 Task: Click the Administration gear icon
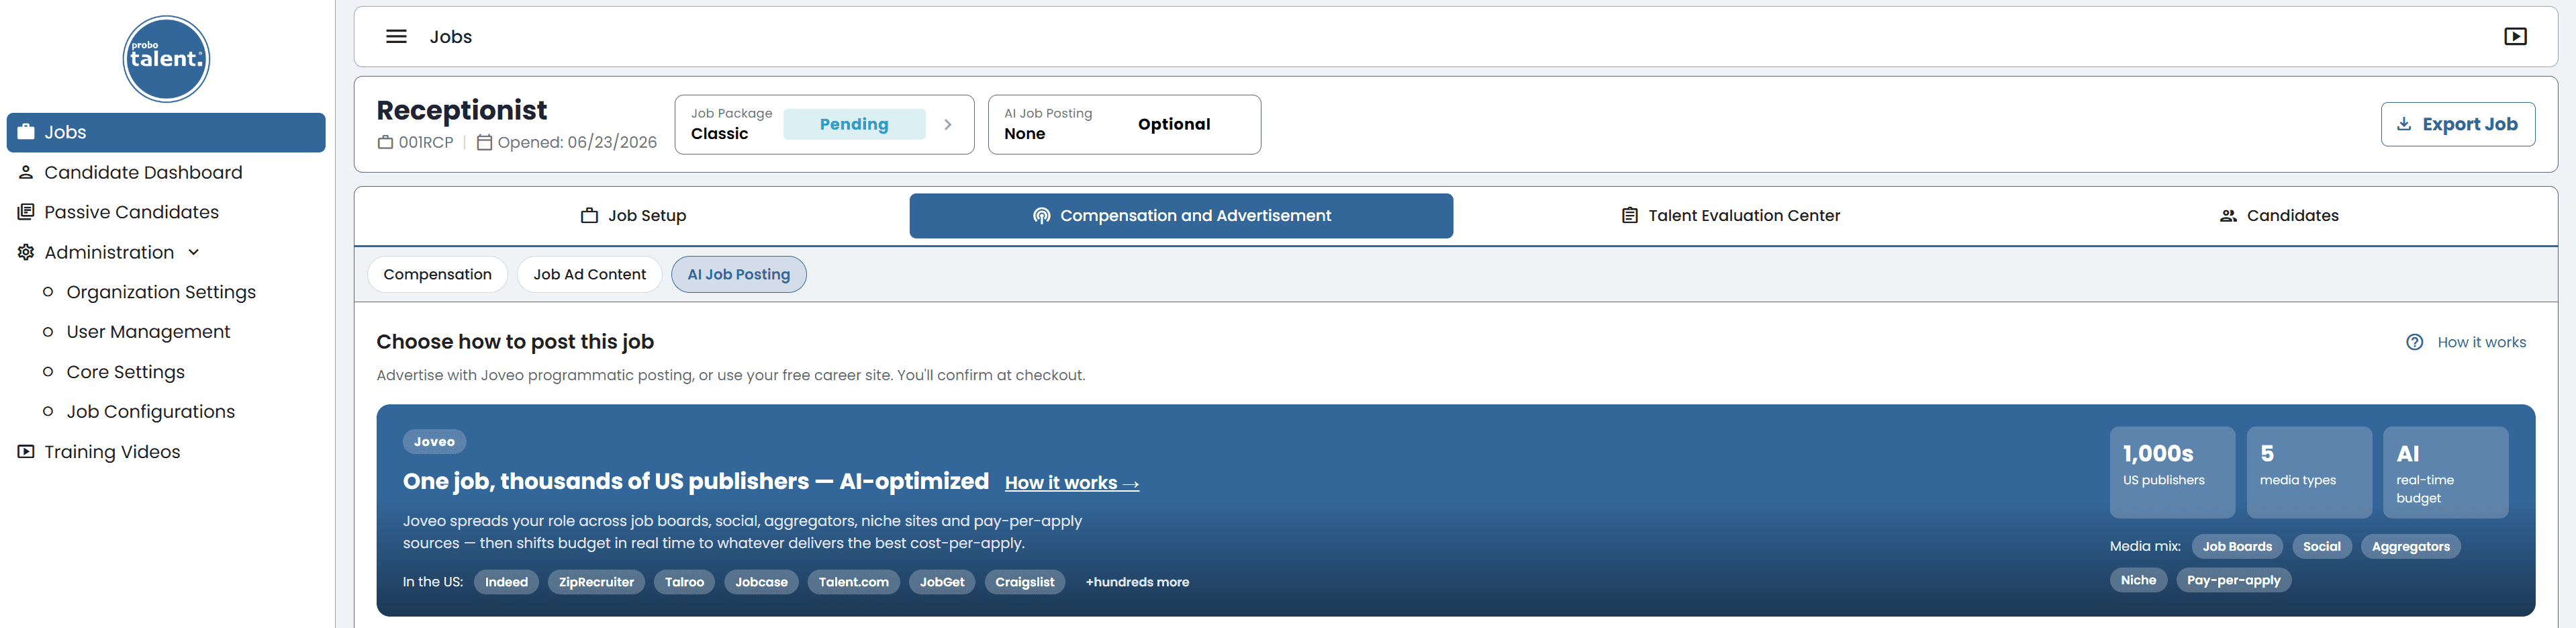click(x=26, y=252)
